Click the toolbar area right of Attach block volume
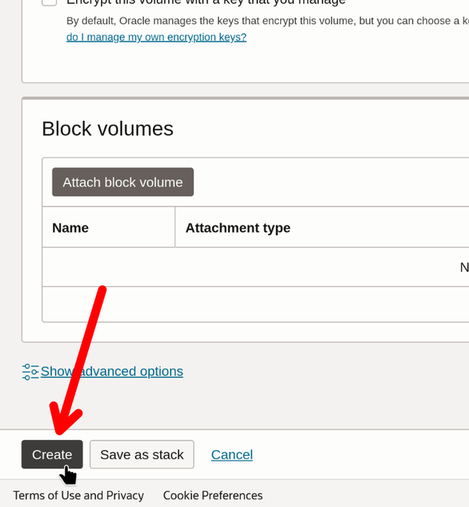 (331, 182)
